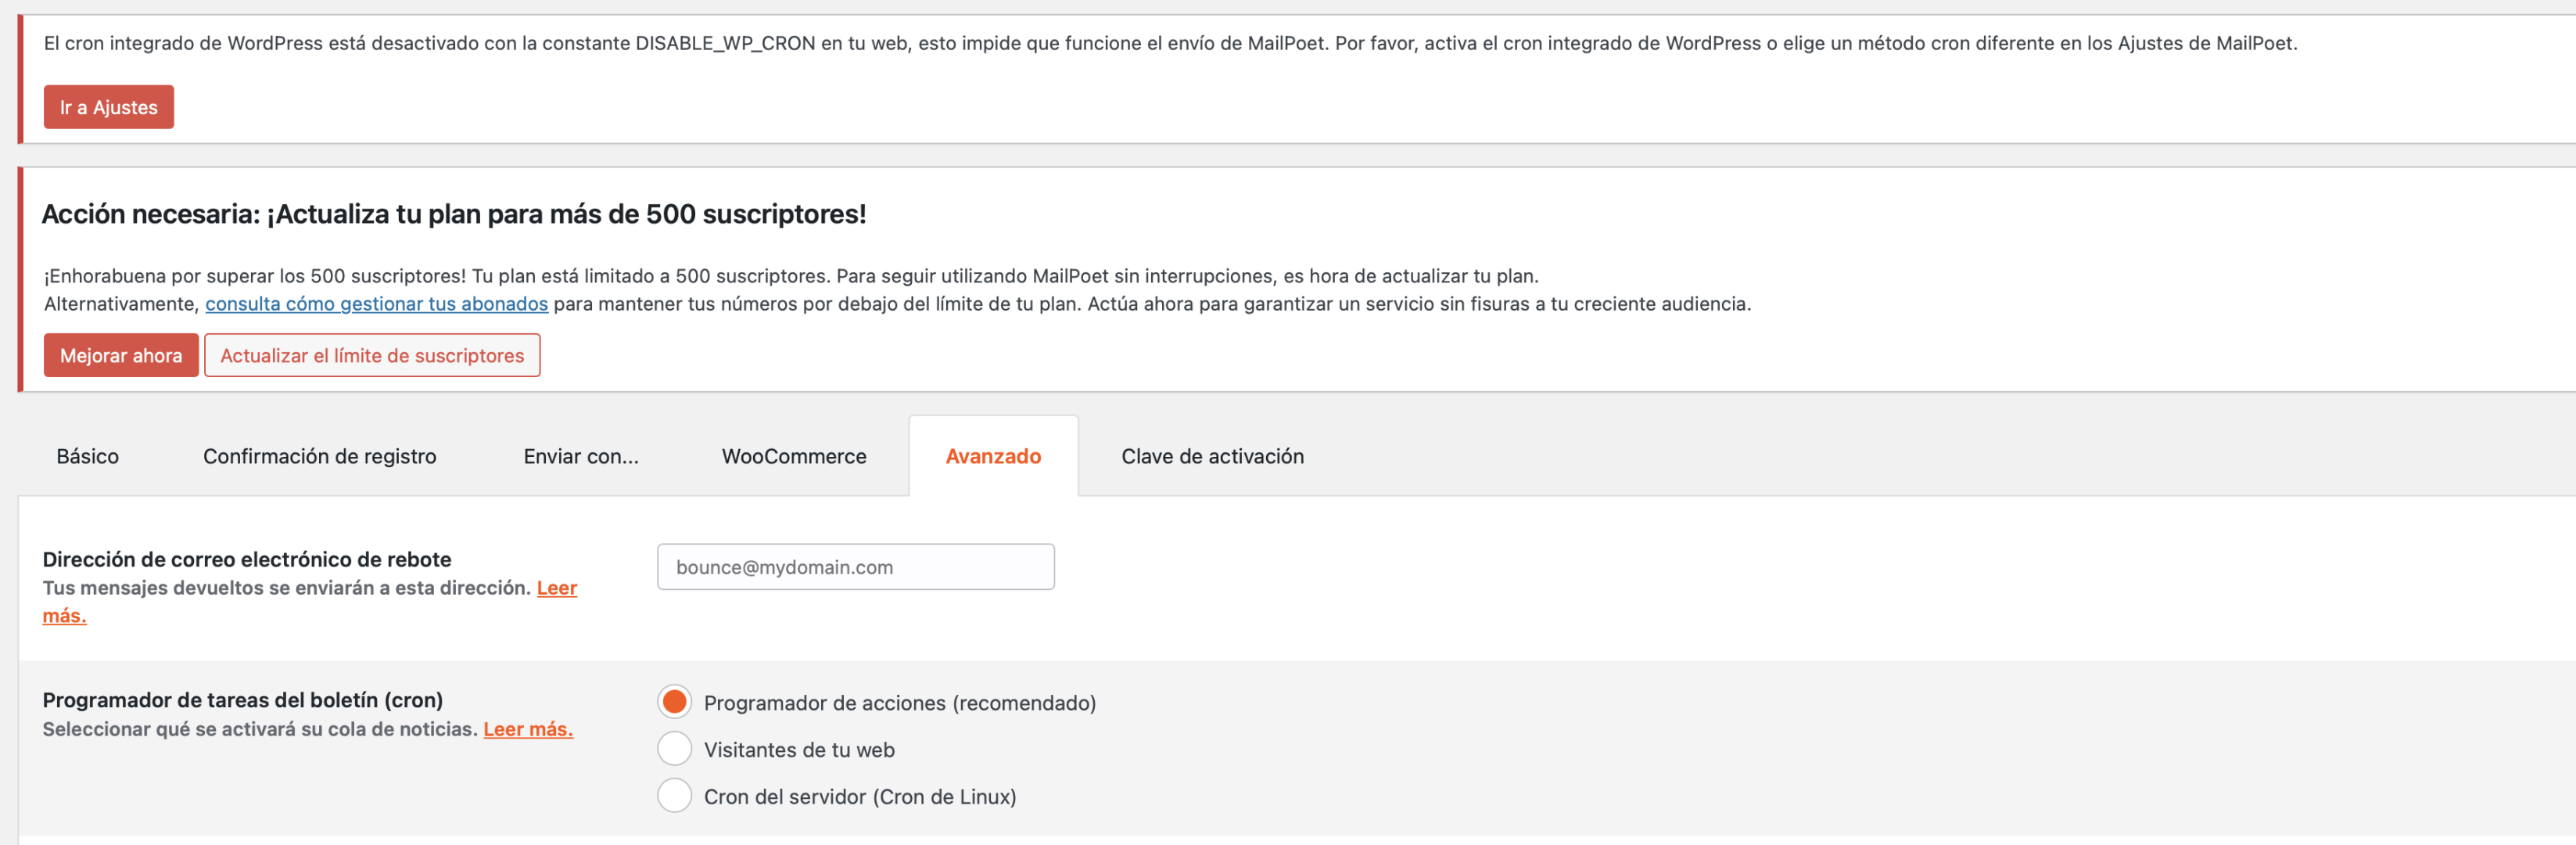The image size is (2576, 845).
Task: Open 'Leer más' link for cron scheduler
Action: point(528,729)
